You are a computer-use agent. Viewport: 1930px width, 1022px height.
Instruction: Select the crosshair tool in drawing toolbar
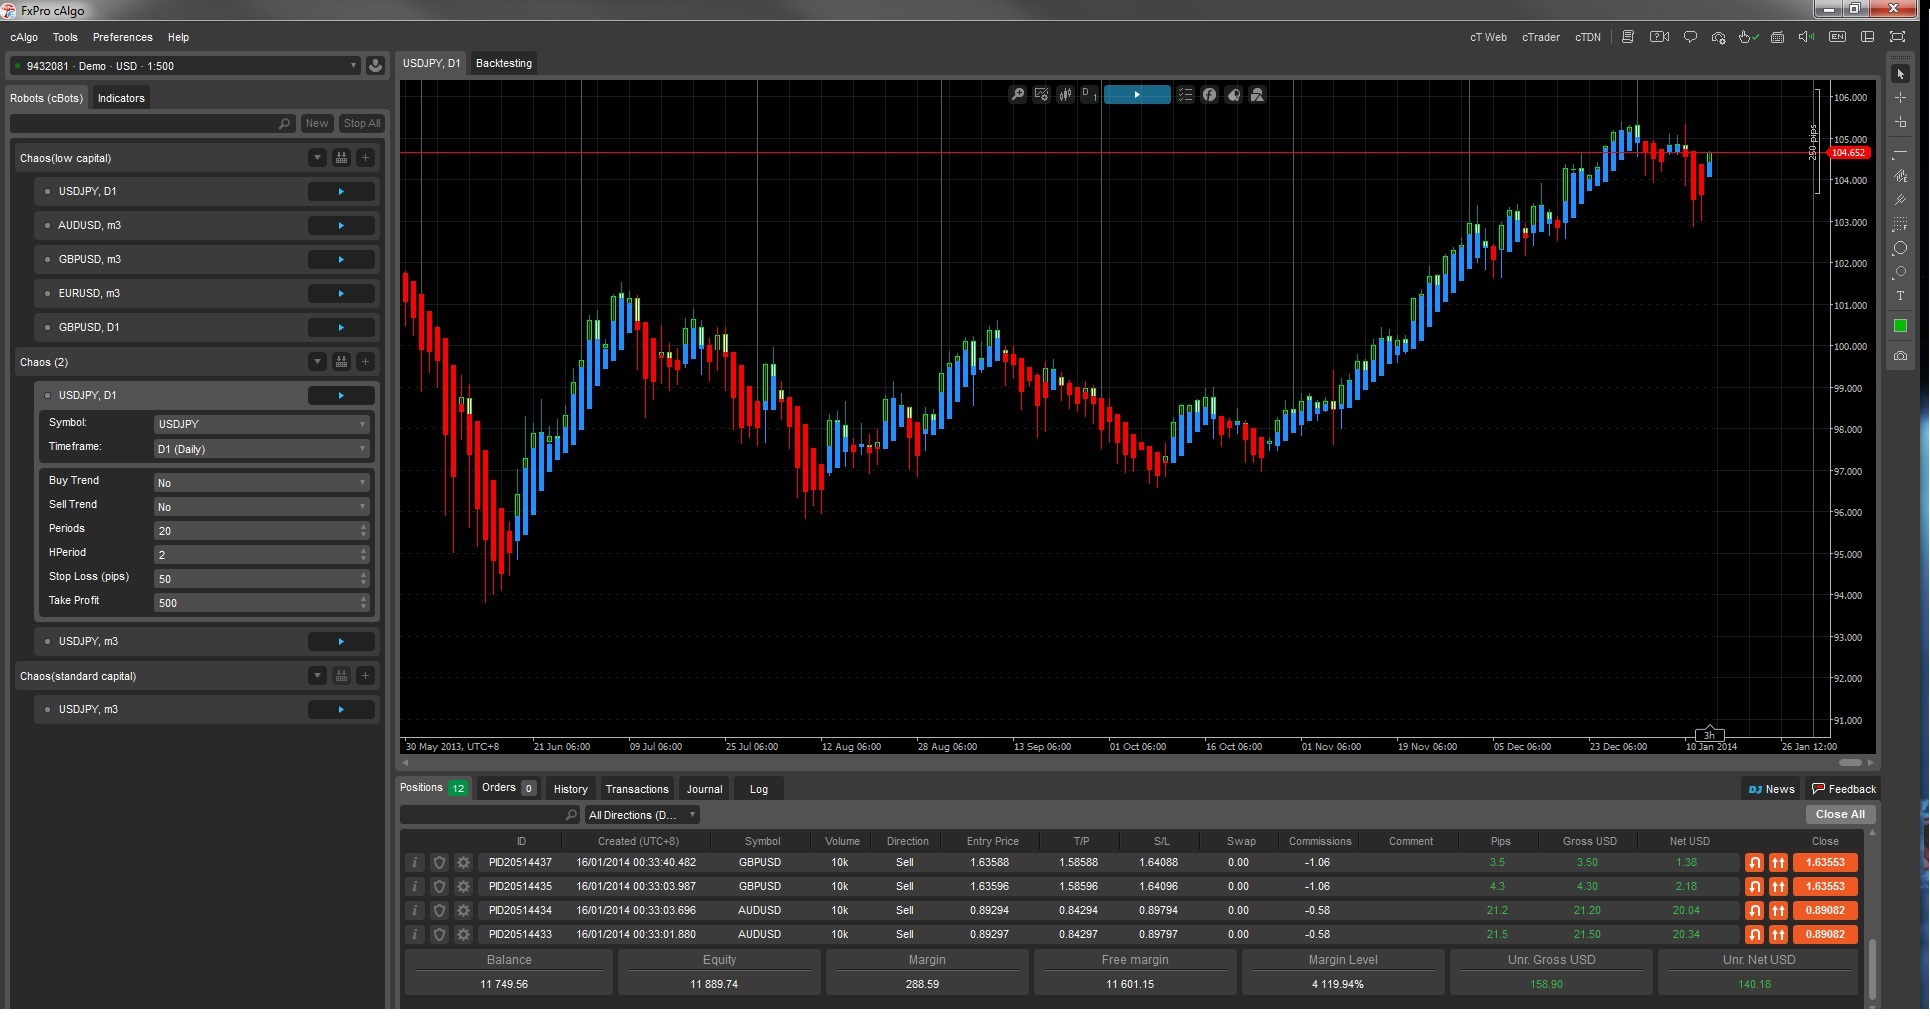[x=1900, y=98]
